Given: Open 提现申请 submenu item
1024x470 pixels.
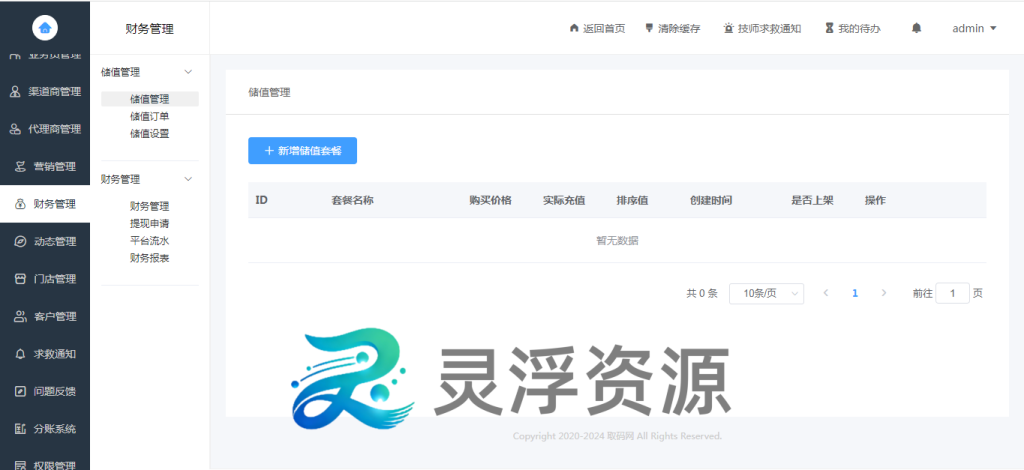Looking at the screenshot, I should coord(150,223).
